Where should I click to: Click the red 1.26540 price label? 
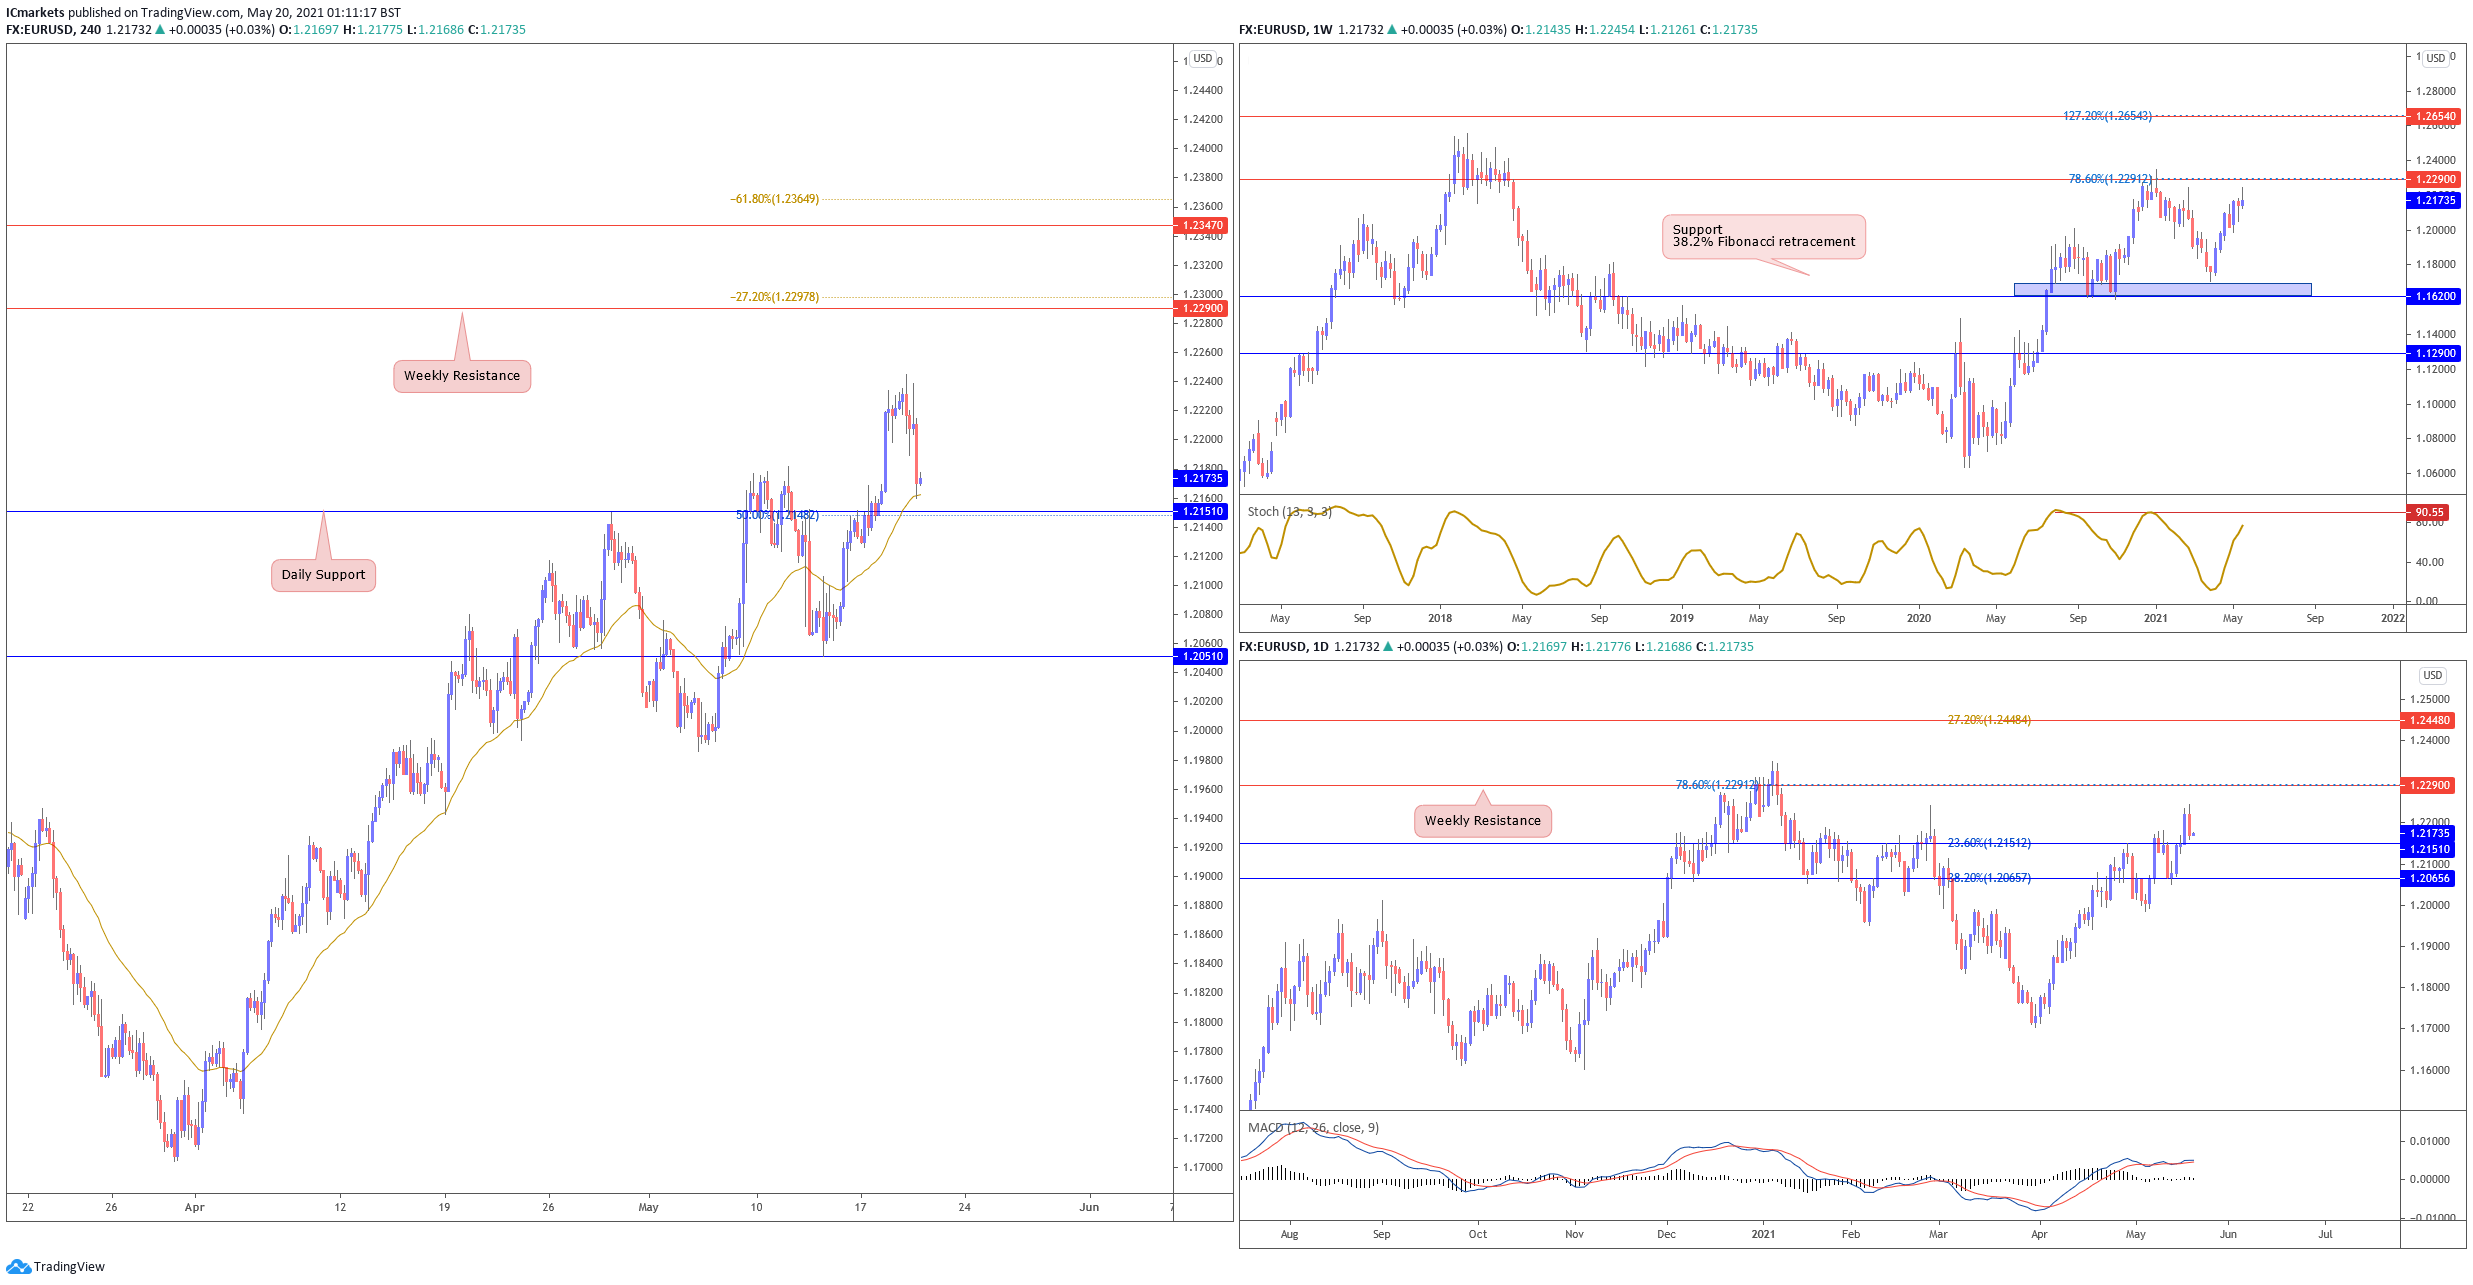(2435, 117)
